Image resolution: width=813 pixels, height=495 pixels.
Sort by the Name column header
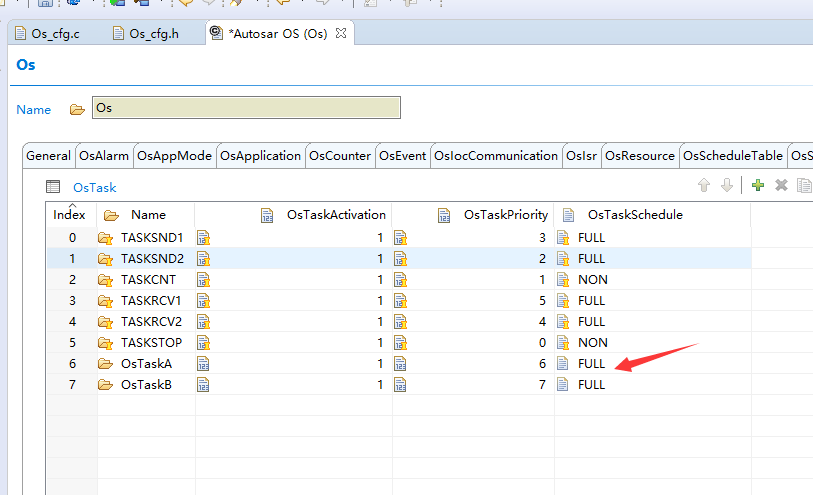pyautogui.click(x=148, y=215)
